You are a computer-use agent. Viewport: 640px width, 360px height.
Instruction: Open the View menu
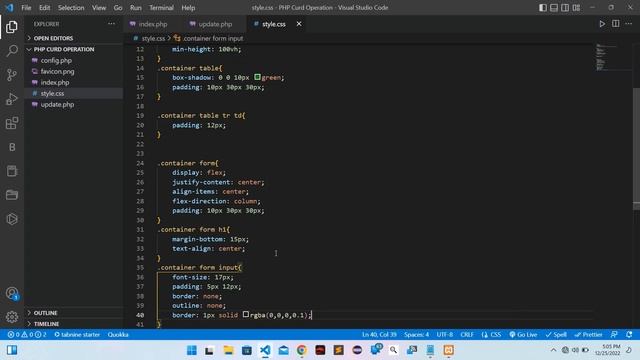pos(99,8)
